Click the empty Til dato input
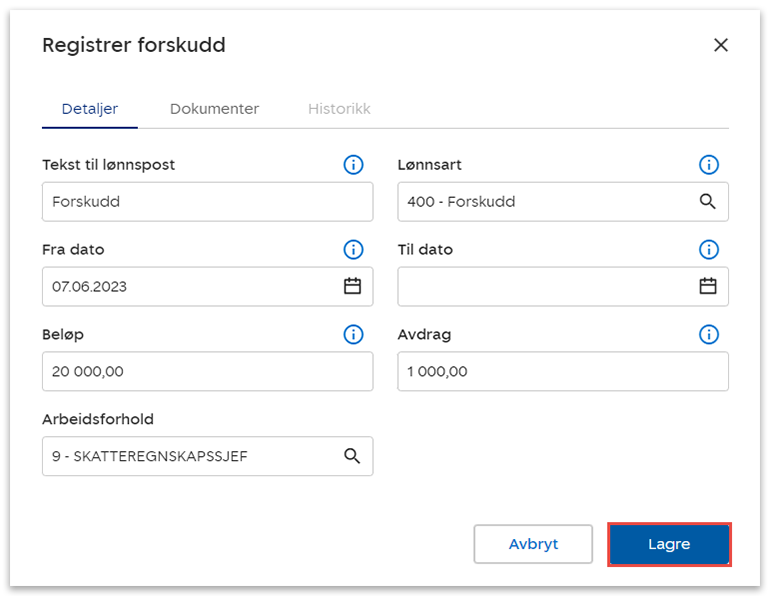The image size is (770, 596). coord(545,287)
